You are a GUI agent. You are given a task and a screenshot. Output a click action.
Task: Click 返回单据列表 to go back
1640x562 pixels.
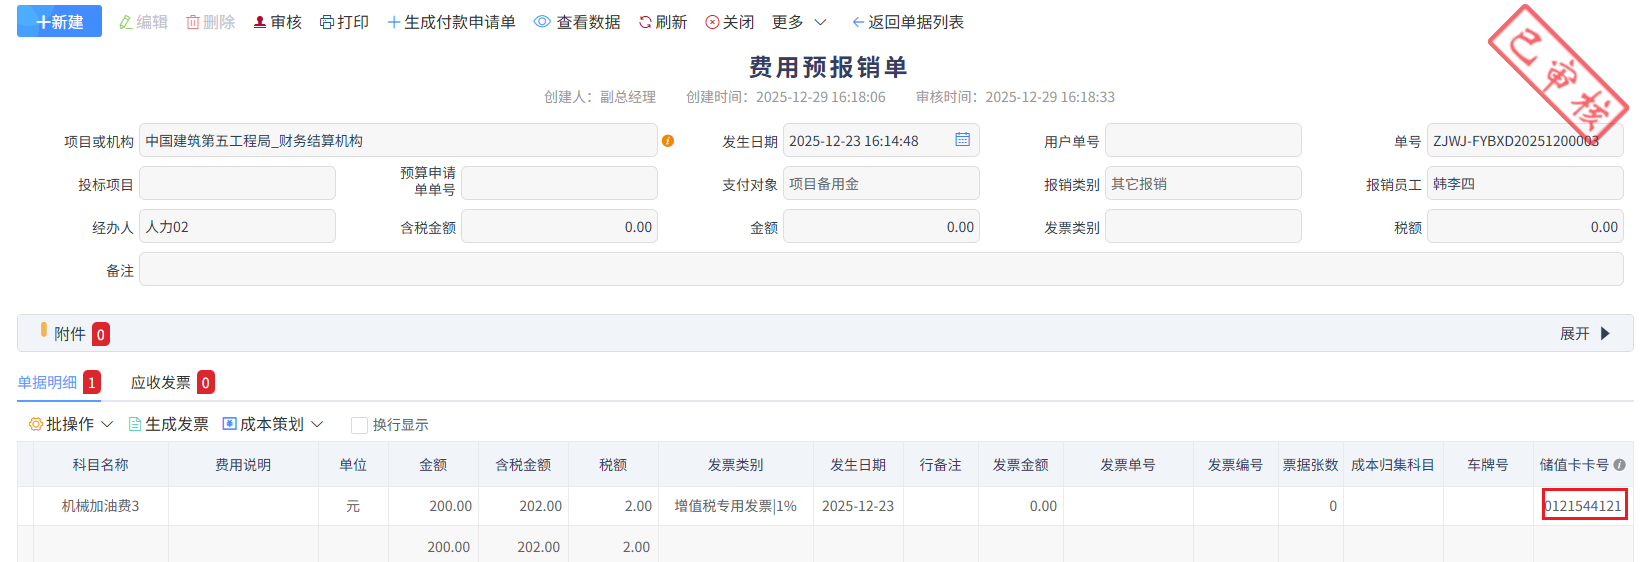point(907,22)
